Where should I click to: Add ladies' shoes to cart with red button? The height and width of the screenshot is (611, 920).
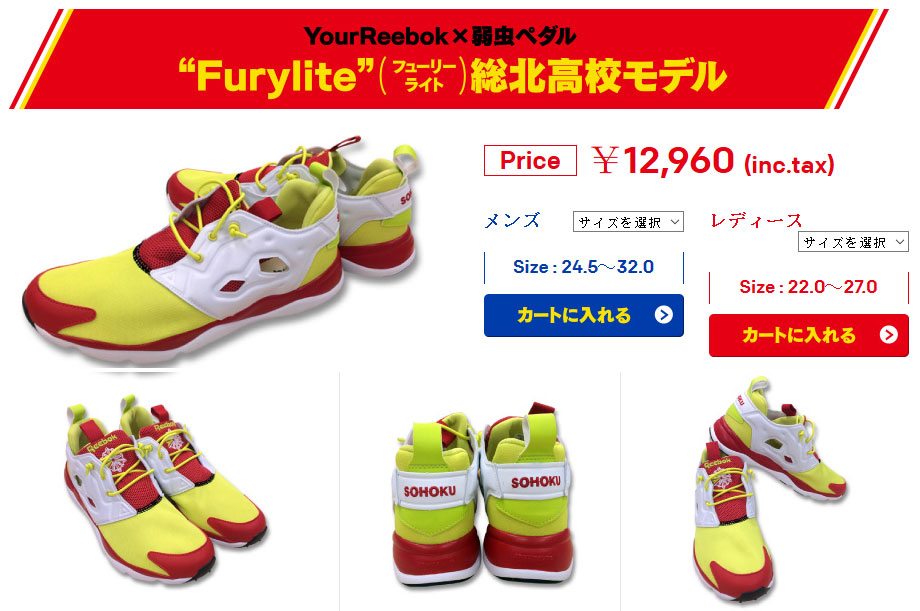pos(809,335)
